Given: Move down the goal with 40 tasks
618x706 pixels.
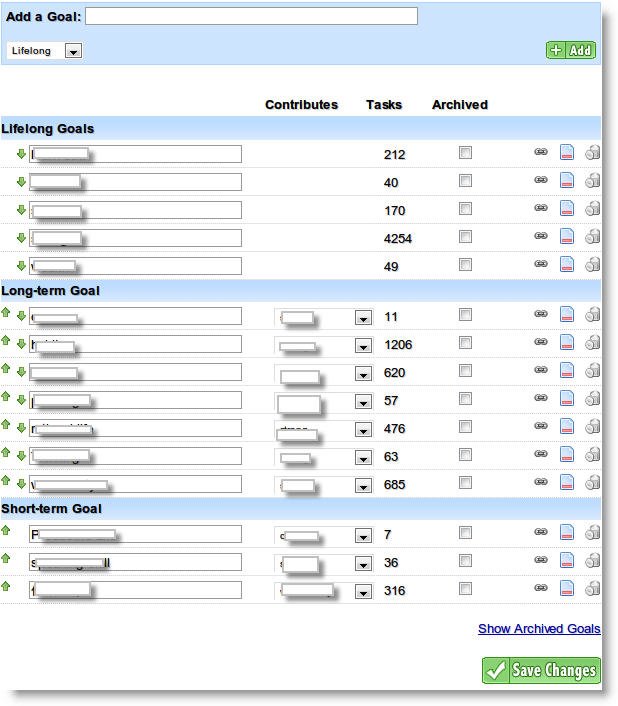Looking at the screenshot, I should [21, 181].
